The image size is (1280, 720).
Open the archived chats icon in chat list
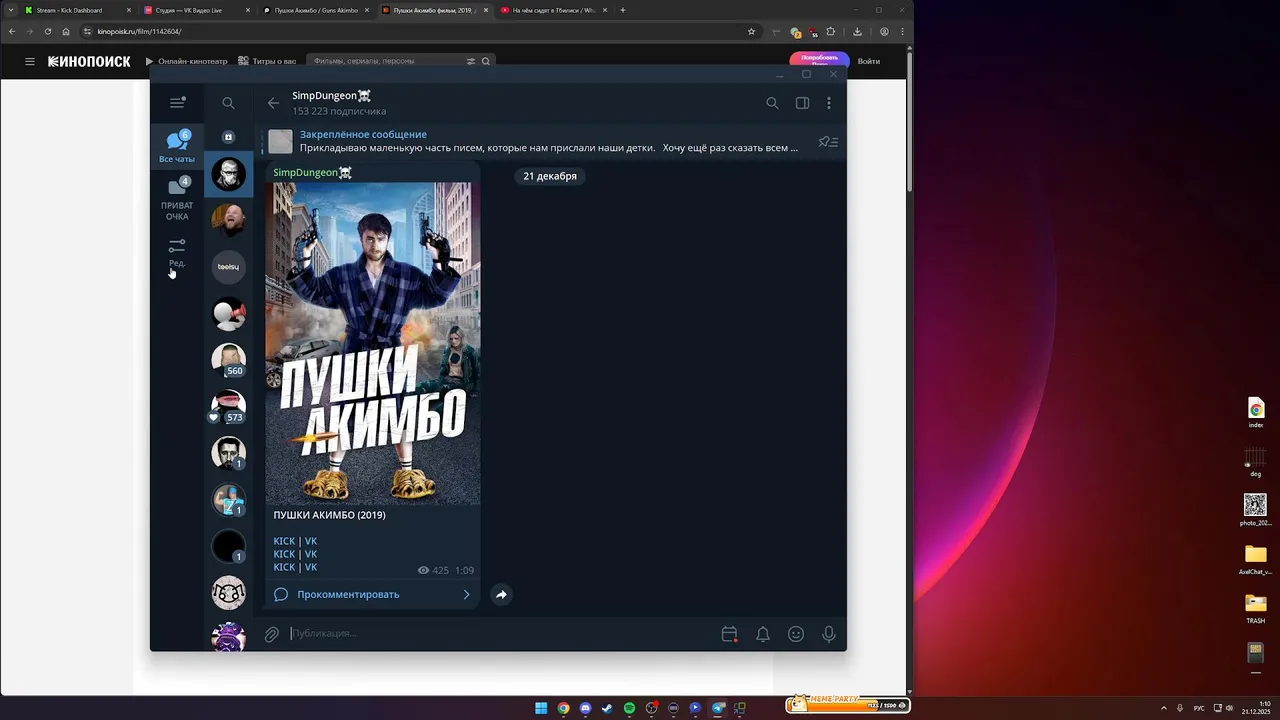pyautogui.click(x=228, y=137)
